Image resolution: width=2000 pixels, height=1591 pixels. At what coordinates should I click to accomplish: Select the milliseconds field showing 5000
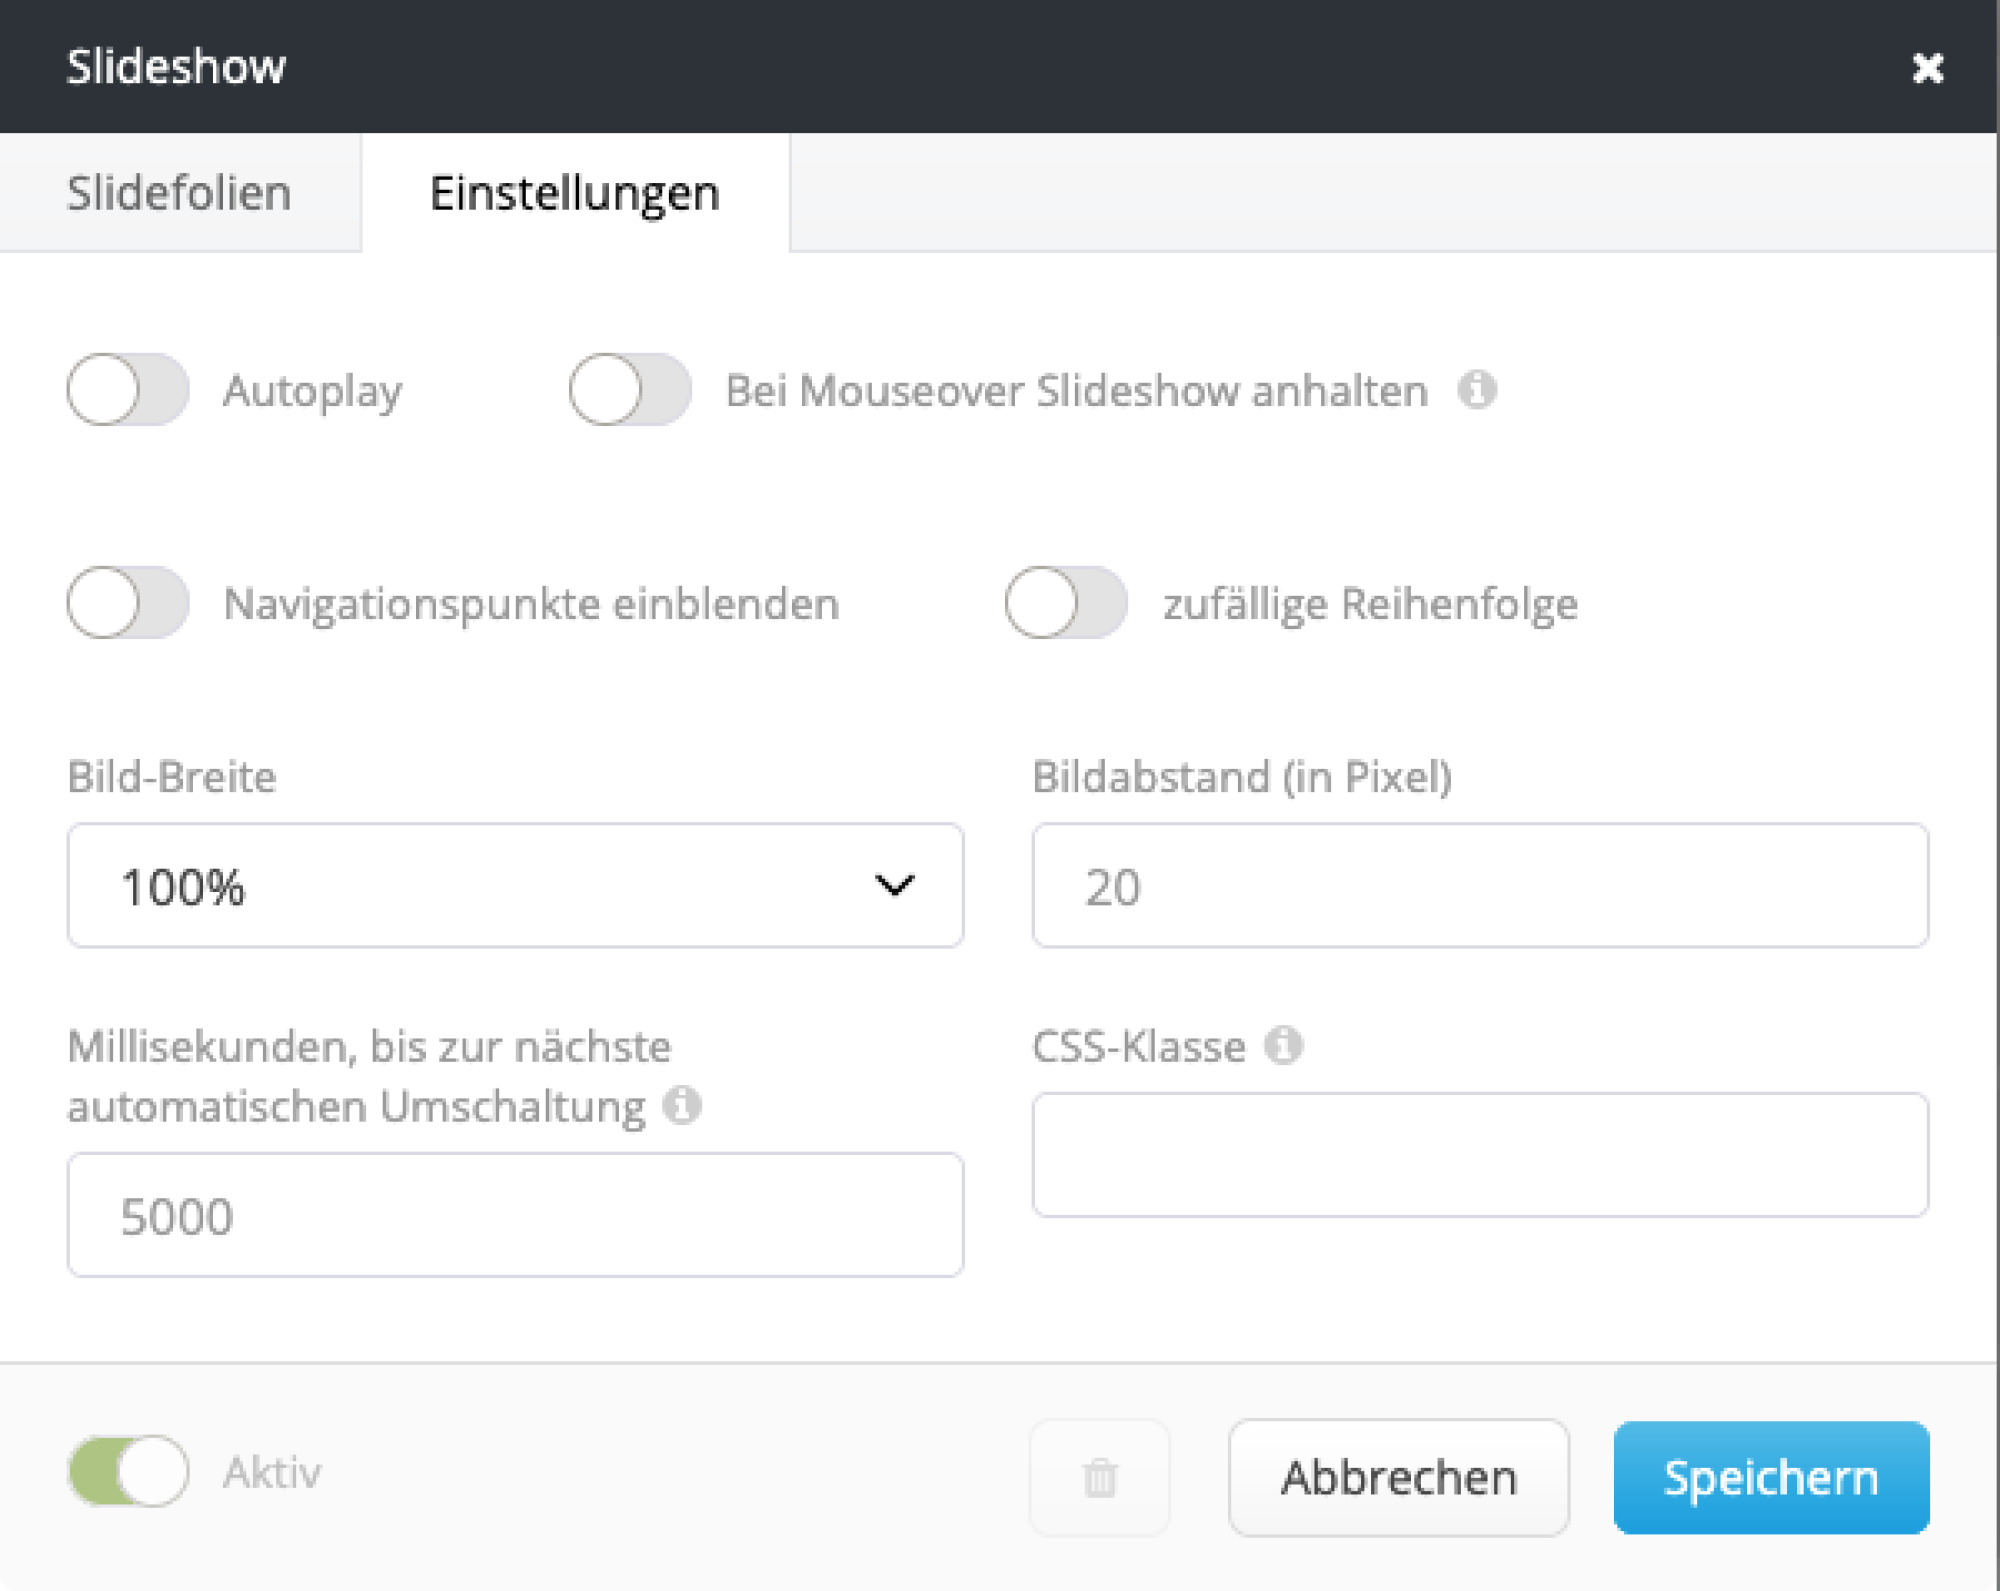coord(515,1213)
